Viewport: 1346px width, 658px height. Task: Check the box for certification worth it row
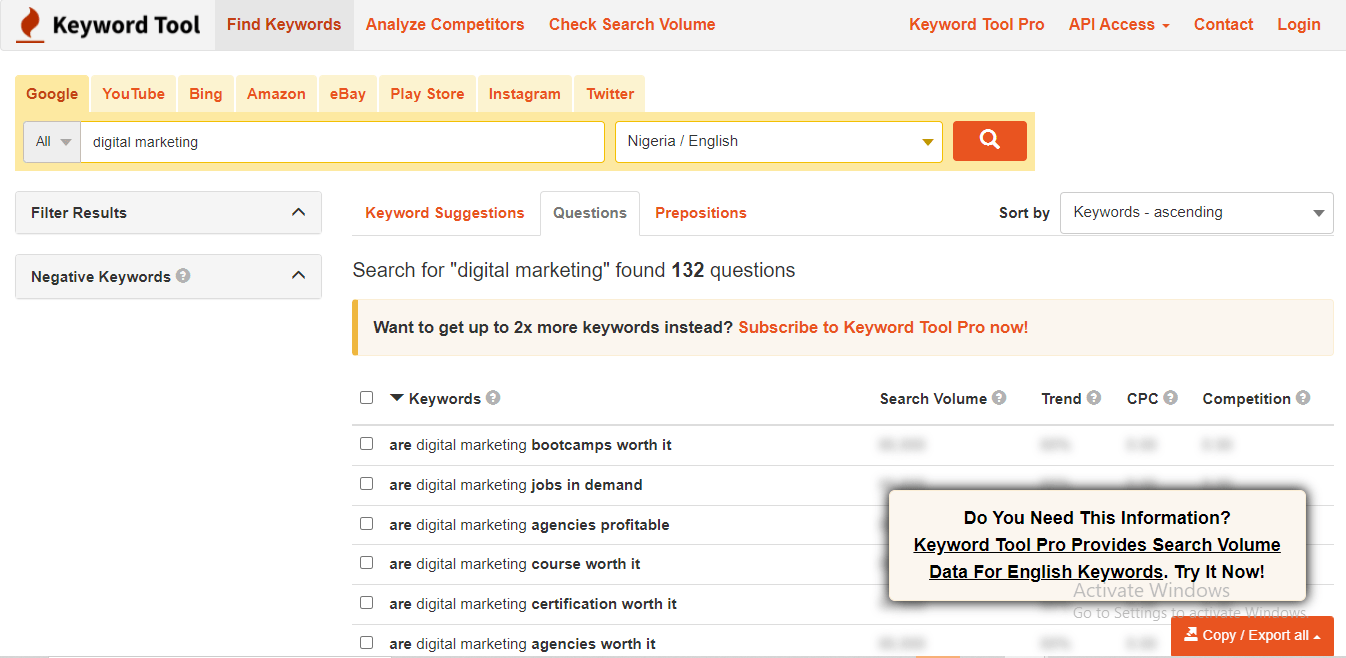point(366,602)
